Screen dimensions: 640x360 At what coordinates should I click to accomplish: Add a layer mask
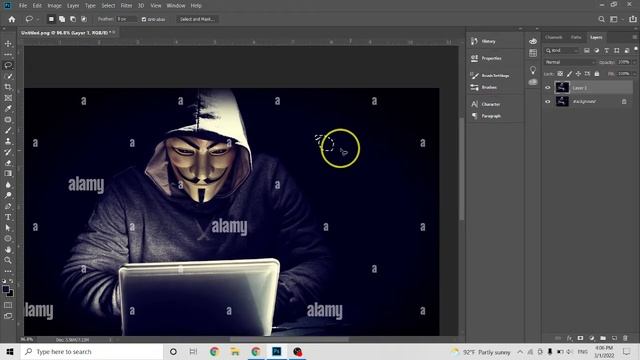click(580, 338)
